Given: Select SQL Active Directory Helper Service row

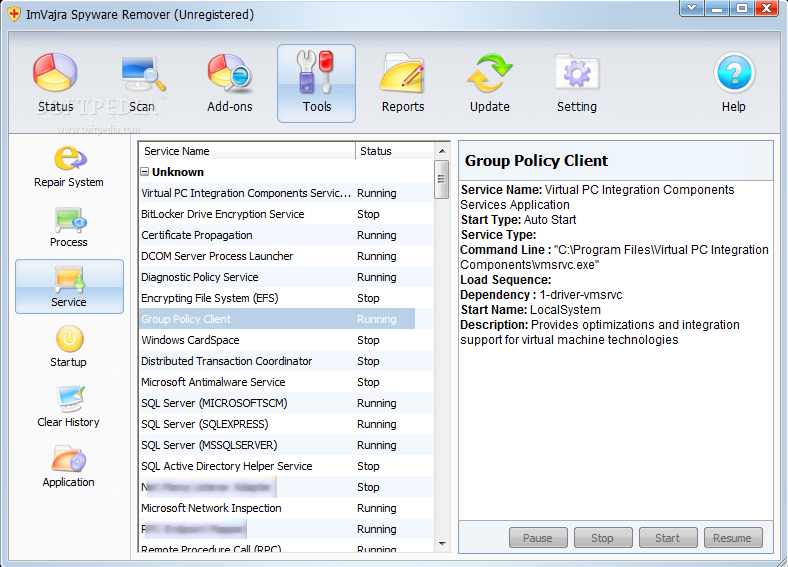Looking at the screenshot, I should coord(286,466).
